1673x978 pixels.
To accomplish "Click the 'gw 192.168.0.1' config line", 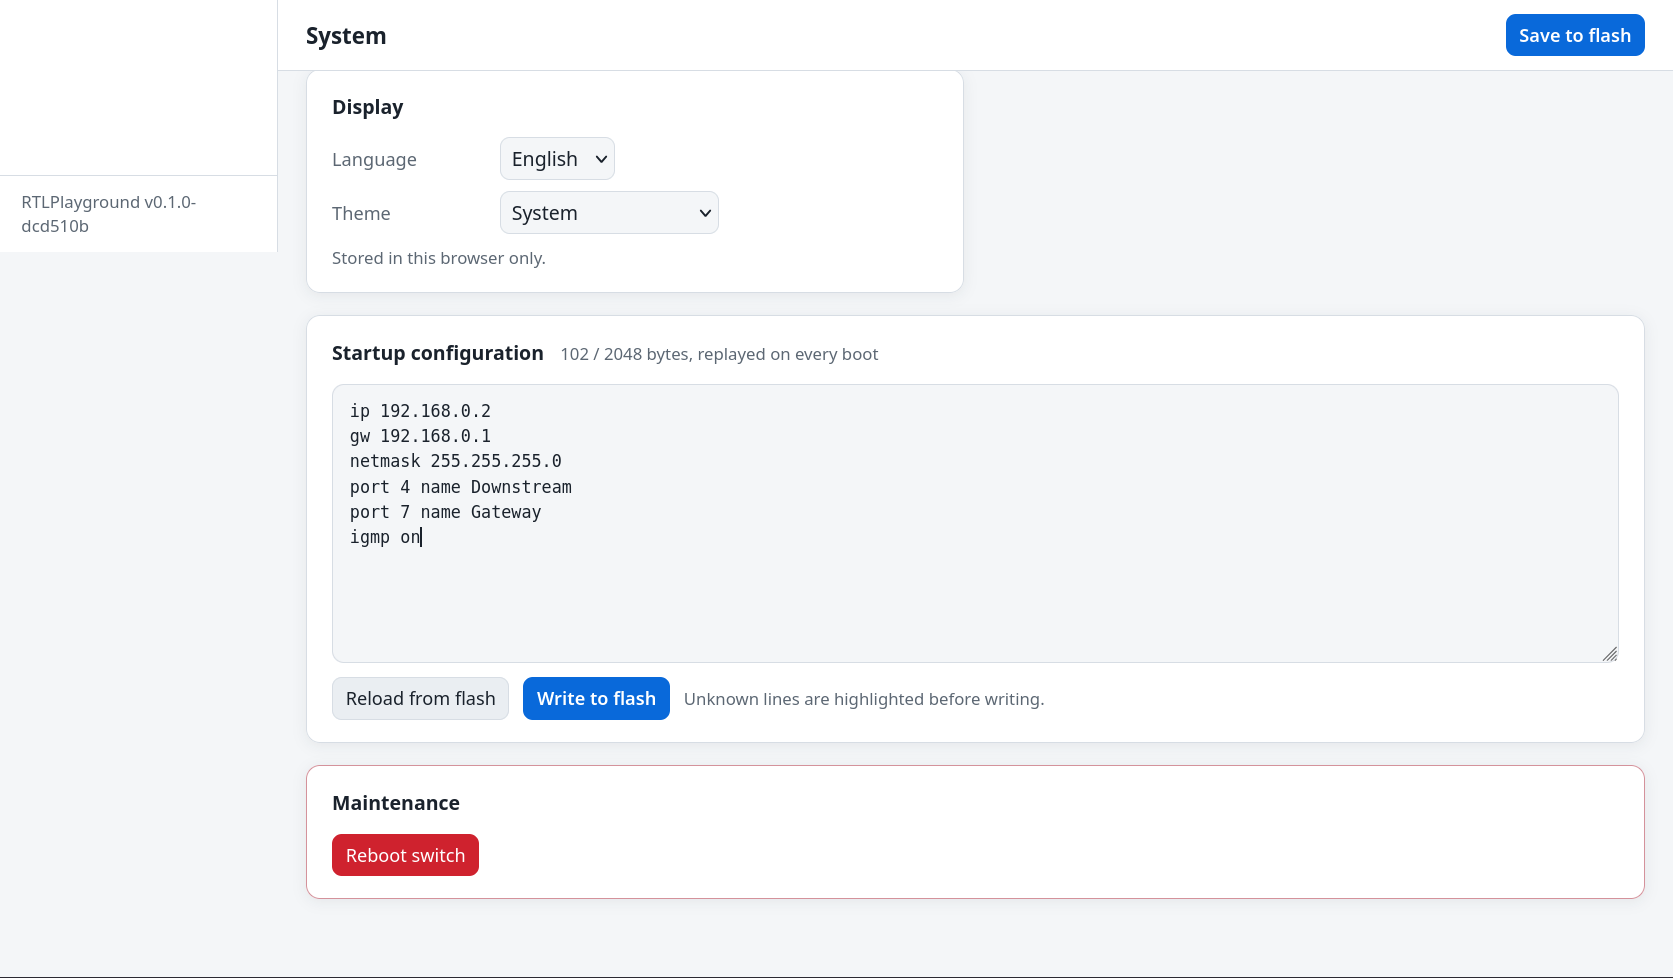I will (x=420, y=436).
